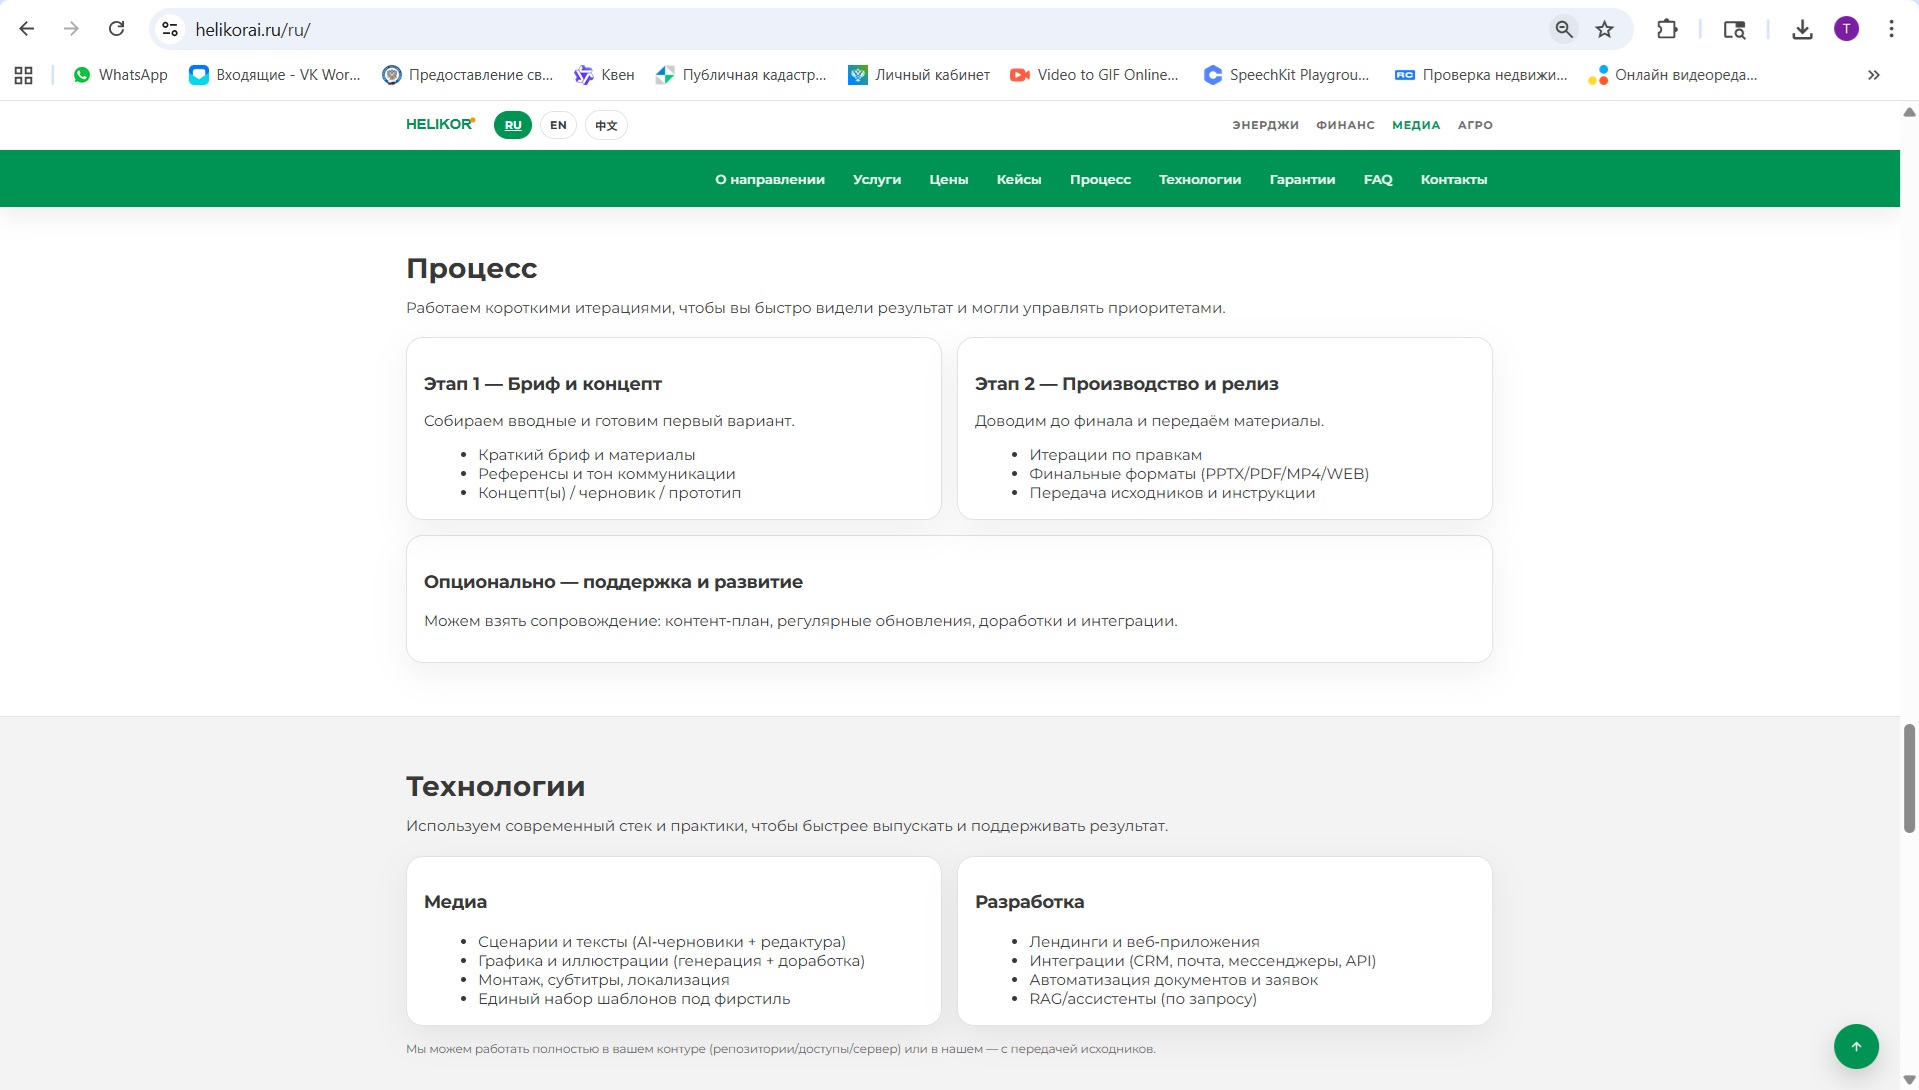Reload the page with the refresh icon

click(116, 29)
